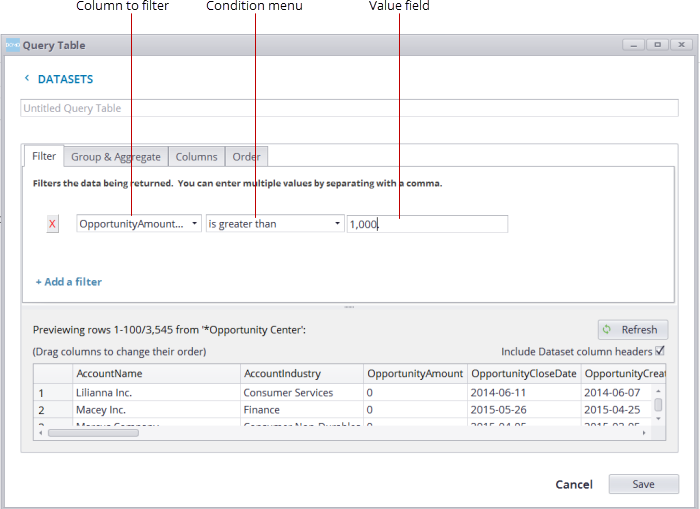Click the '2014-06-11' close date cell
Screen dimensions: 700x509
click(x=524, y=393)
